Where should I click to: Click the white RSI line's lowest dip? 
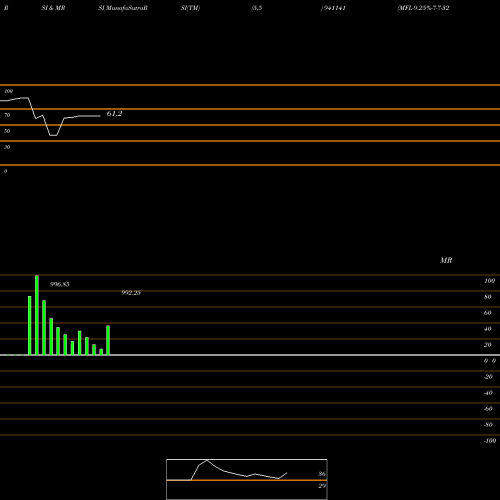pos(53,135)
